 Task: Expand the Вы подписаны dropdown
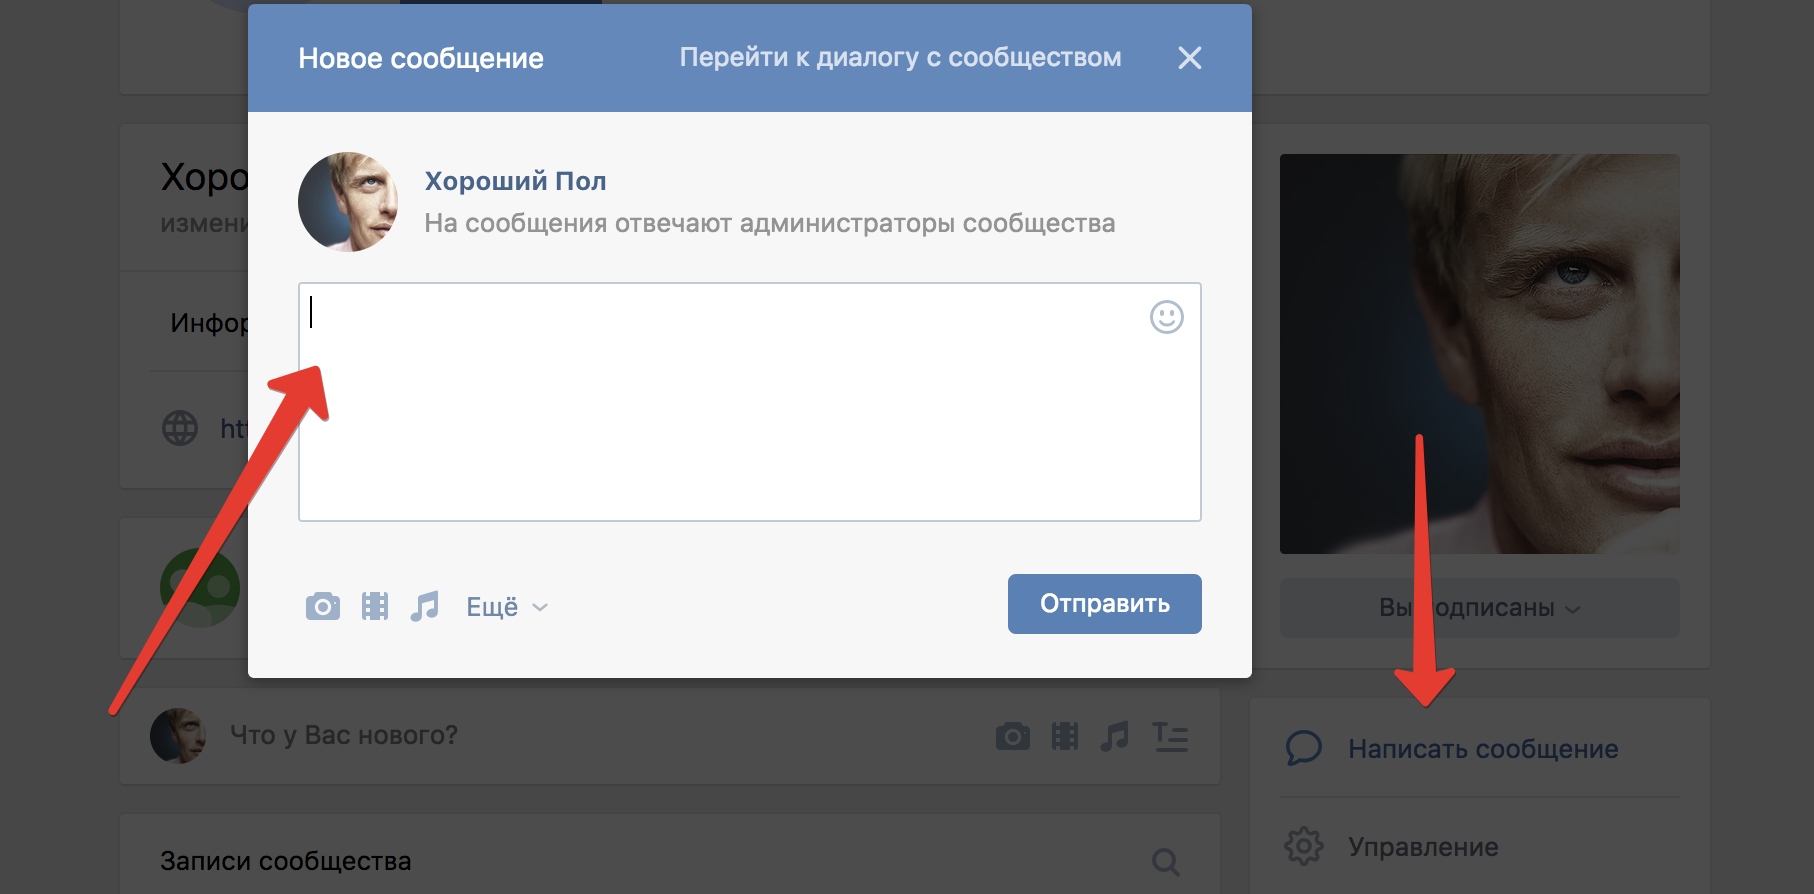tap(1479, 608)
